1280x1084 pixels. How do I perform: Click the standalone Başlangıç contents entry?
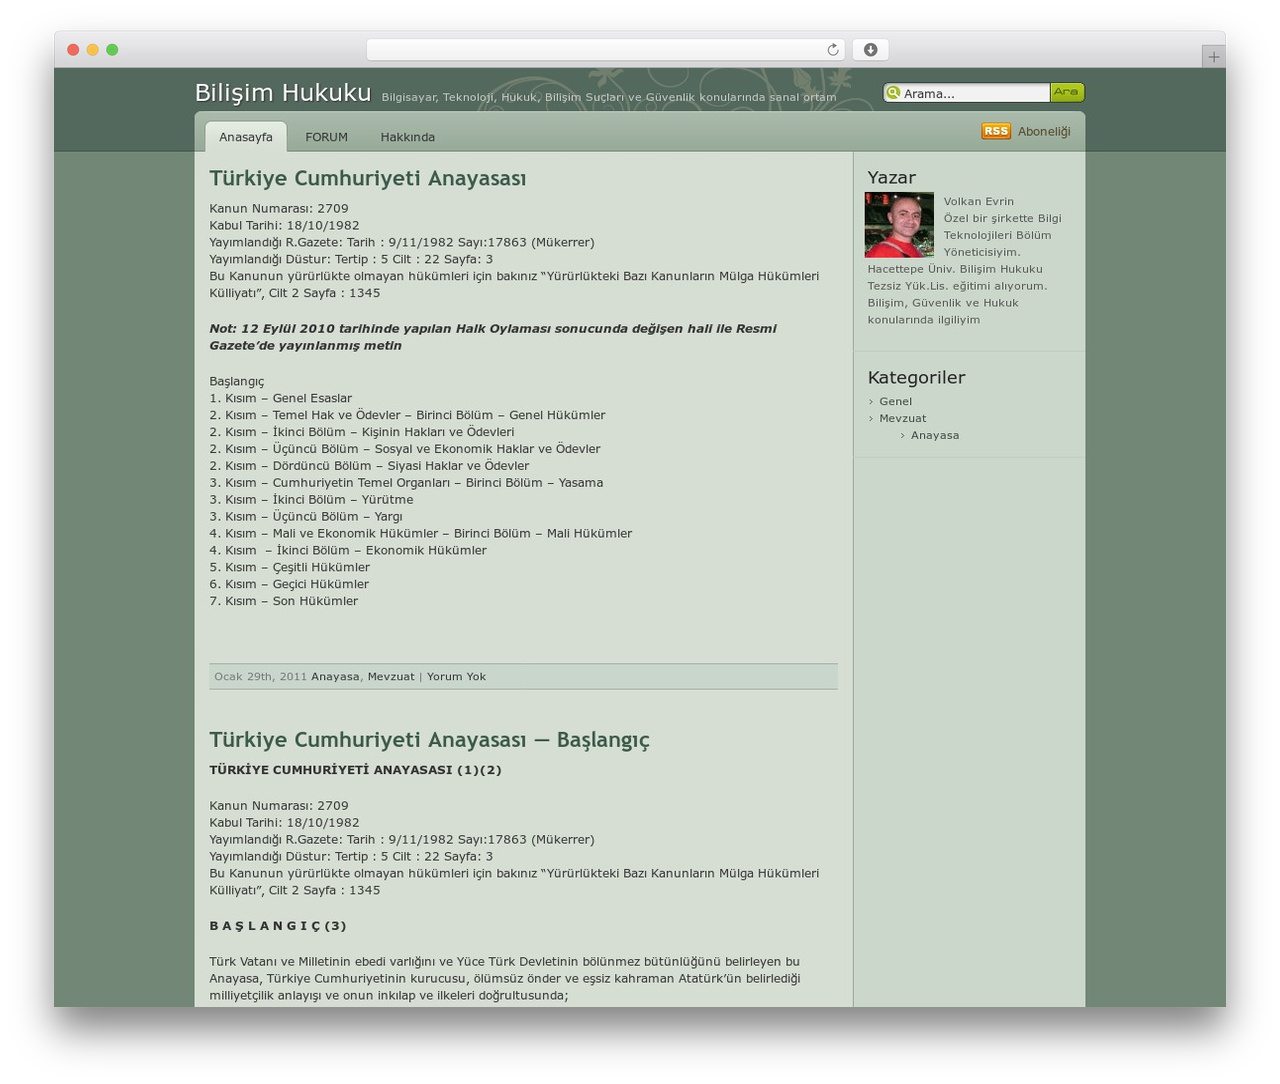(237, 381)
